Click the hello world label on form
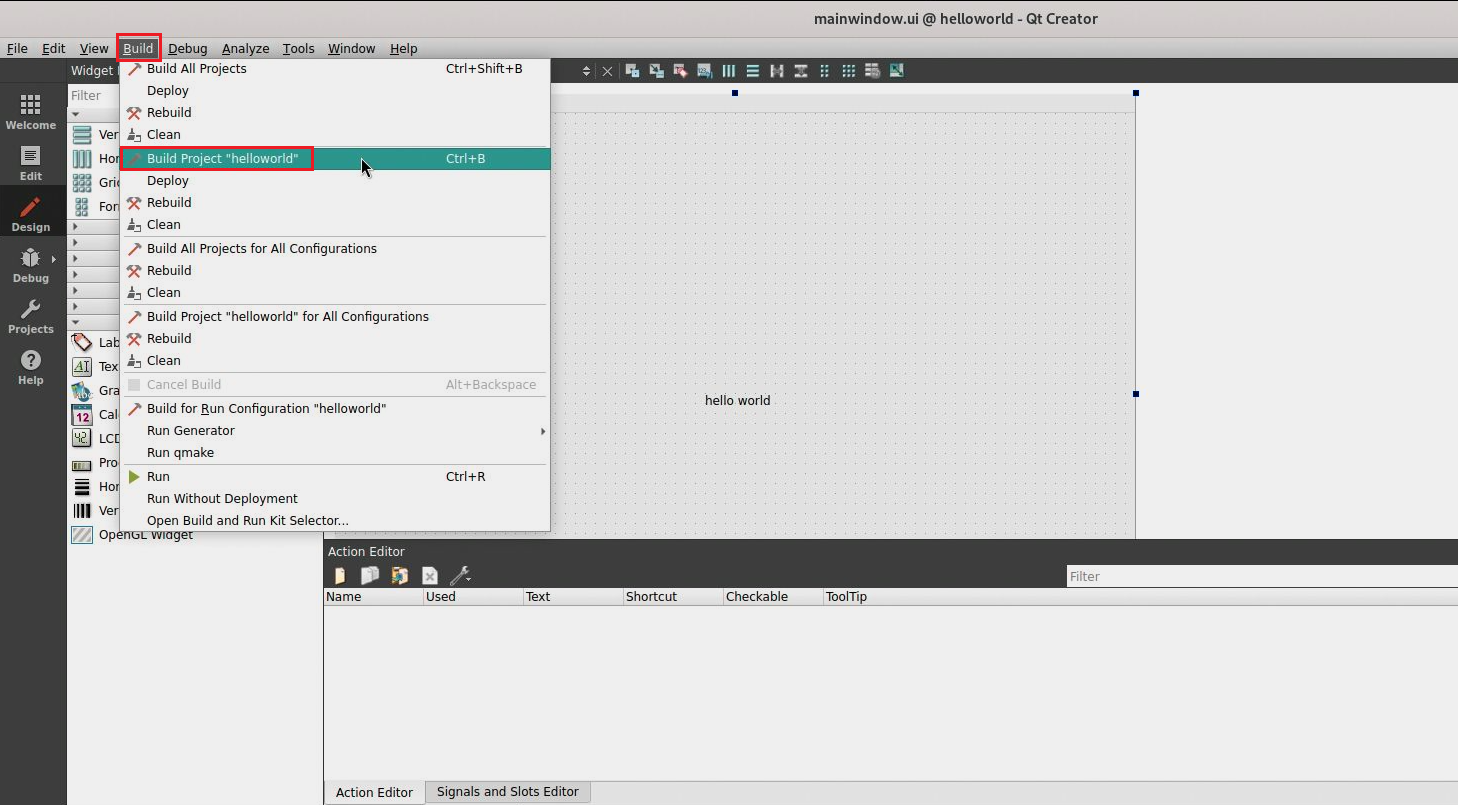 tap(737, 401)
